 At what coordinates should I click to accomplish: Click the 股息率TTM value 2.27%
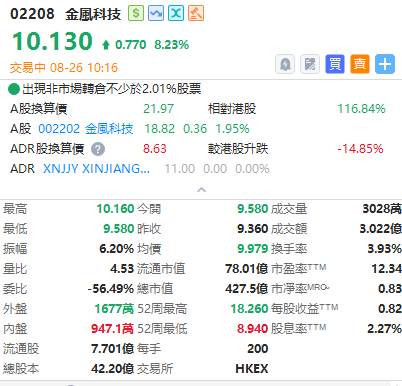(x=384, y=329)
